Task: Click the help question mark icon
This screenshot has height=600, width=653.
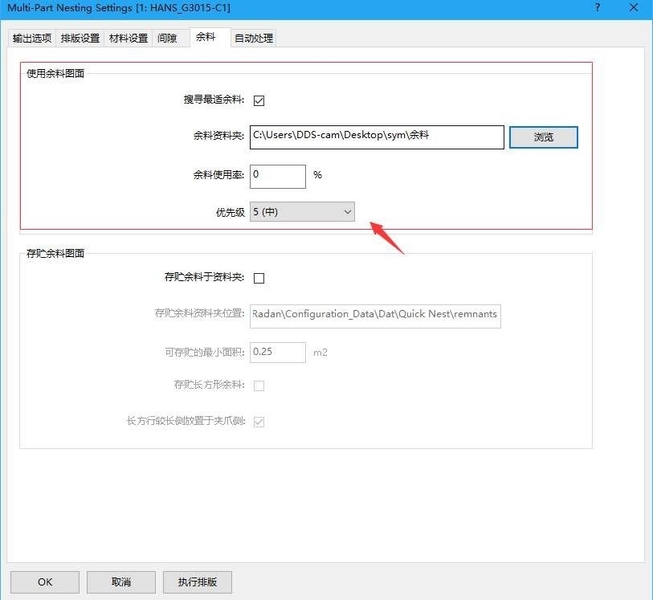Action: point(598,7)
